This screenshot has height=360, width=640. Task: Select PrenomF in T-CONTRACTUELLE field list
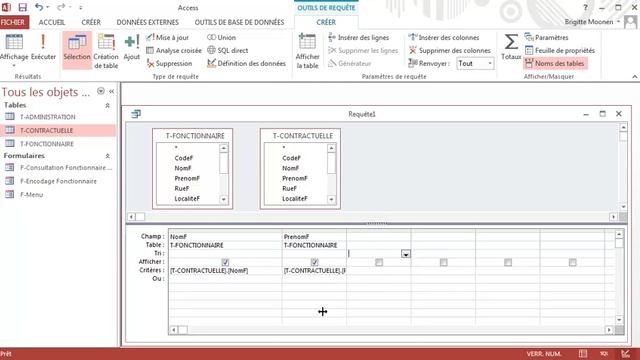(295, 178)
